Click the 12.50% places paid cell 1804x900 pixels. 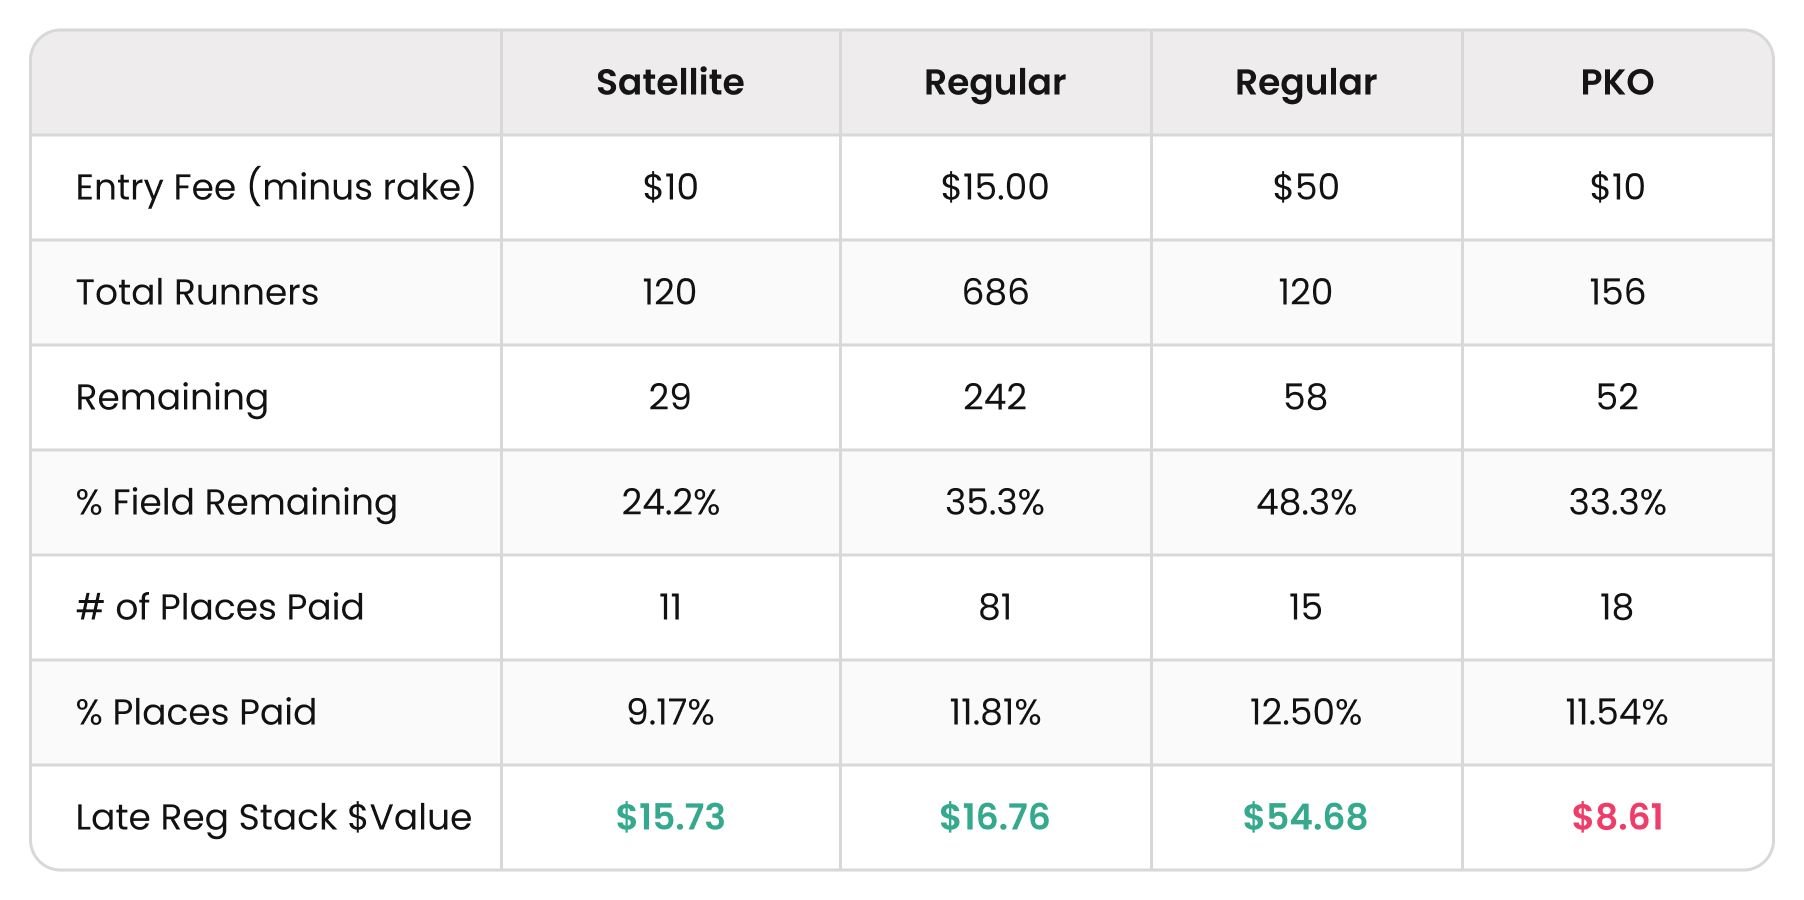[x=1305, y=712]
